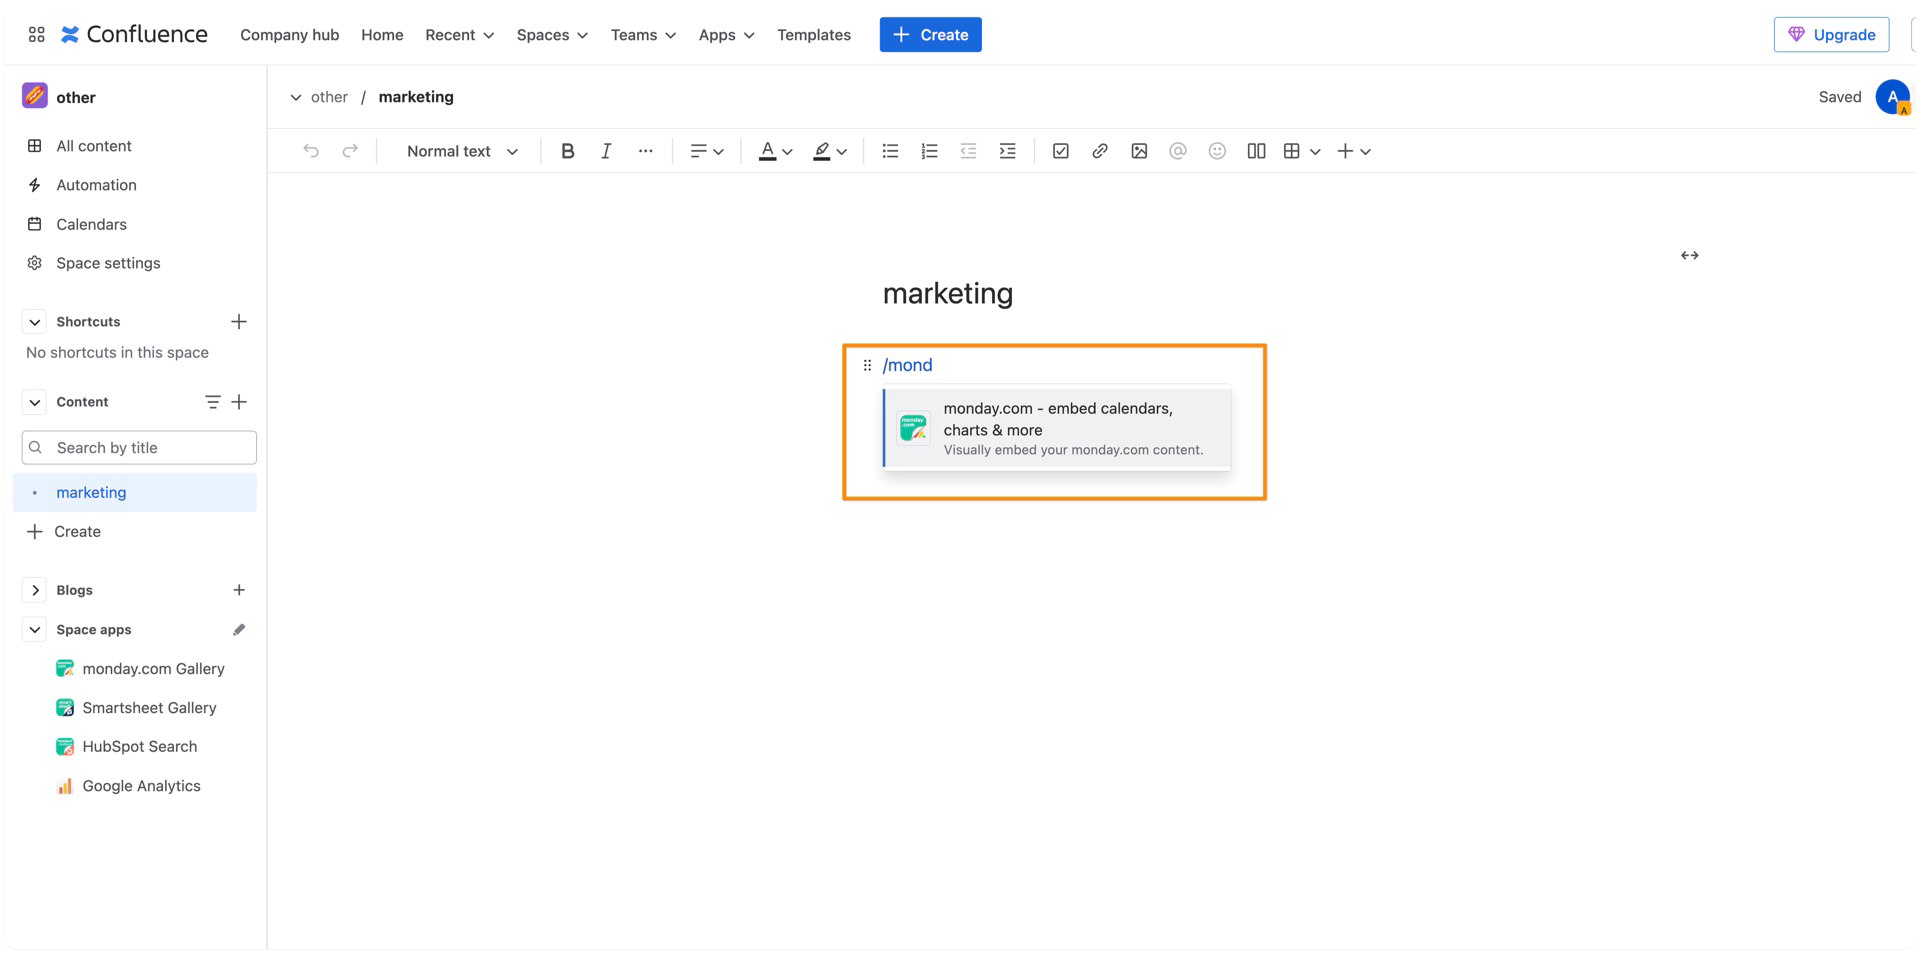
Task: Insert a column layout
Action: (x=1256, y=151)
